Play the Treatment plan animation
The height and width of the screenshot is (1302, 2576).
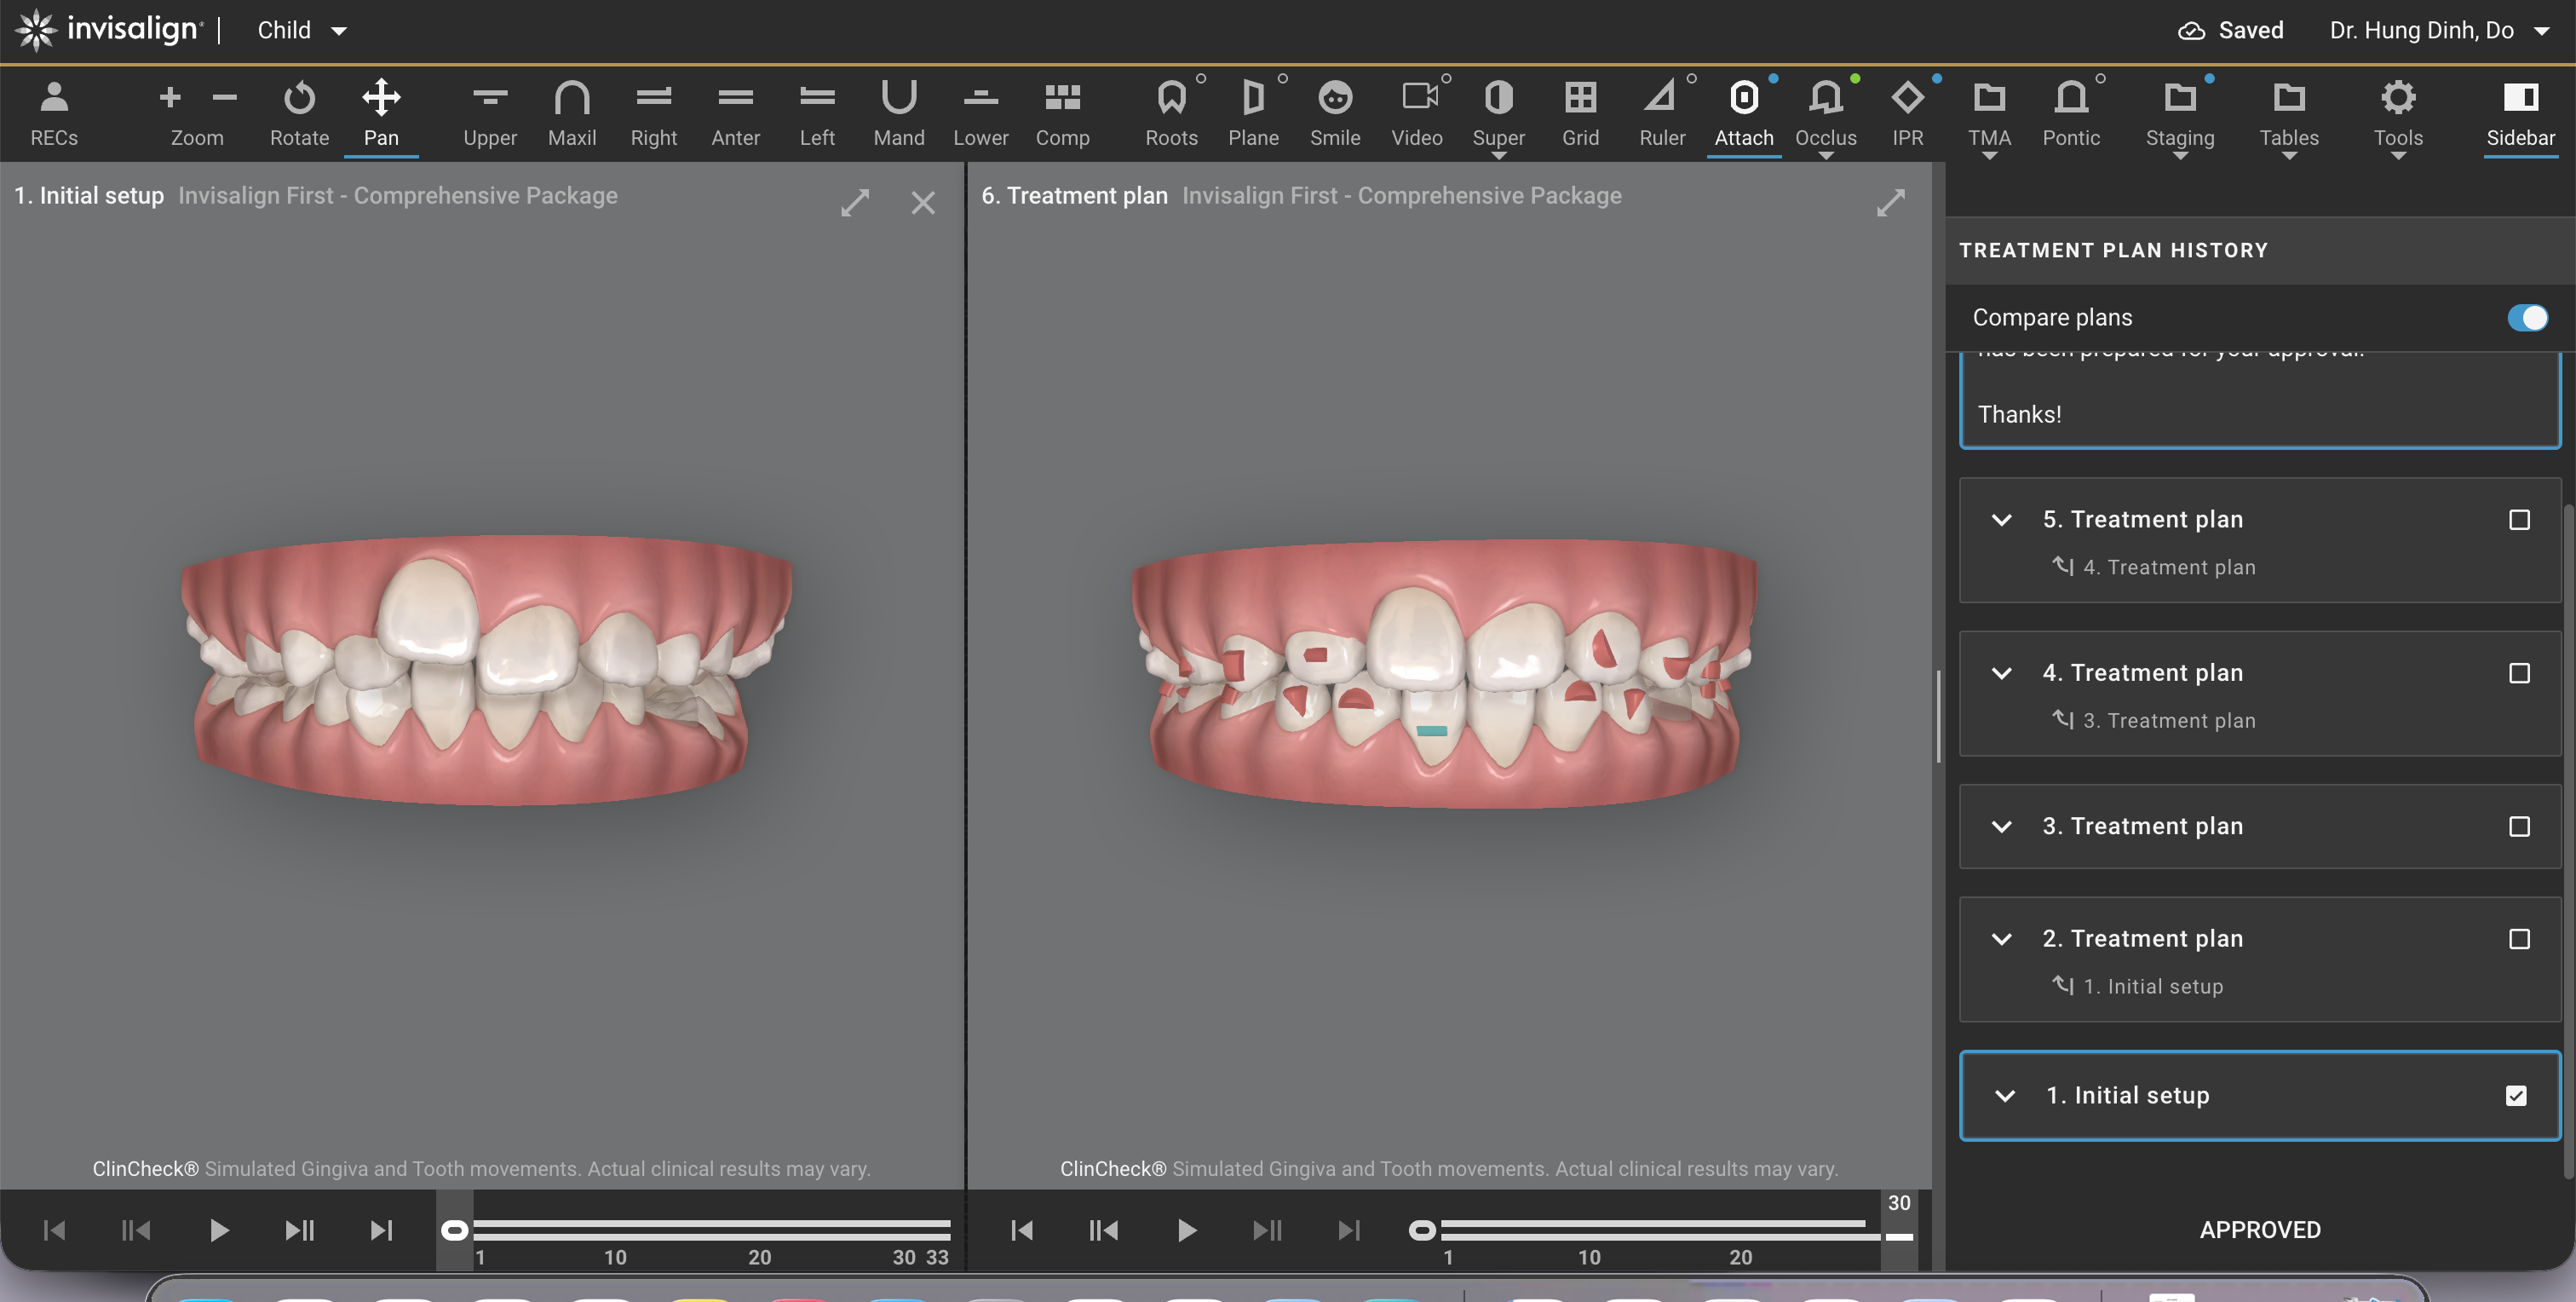[x=1186, y=1230]
